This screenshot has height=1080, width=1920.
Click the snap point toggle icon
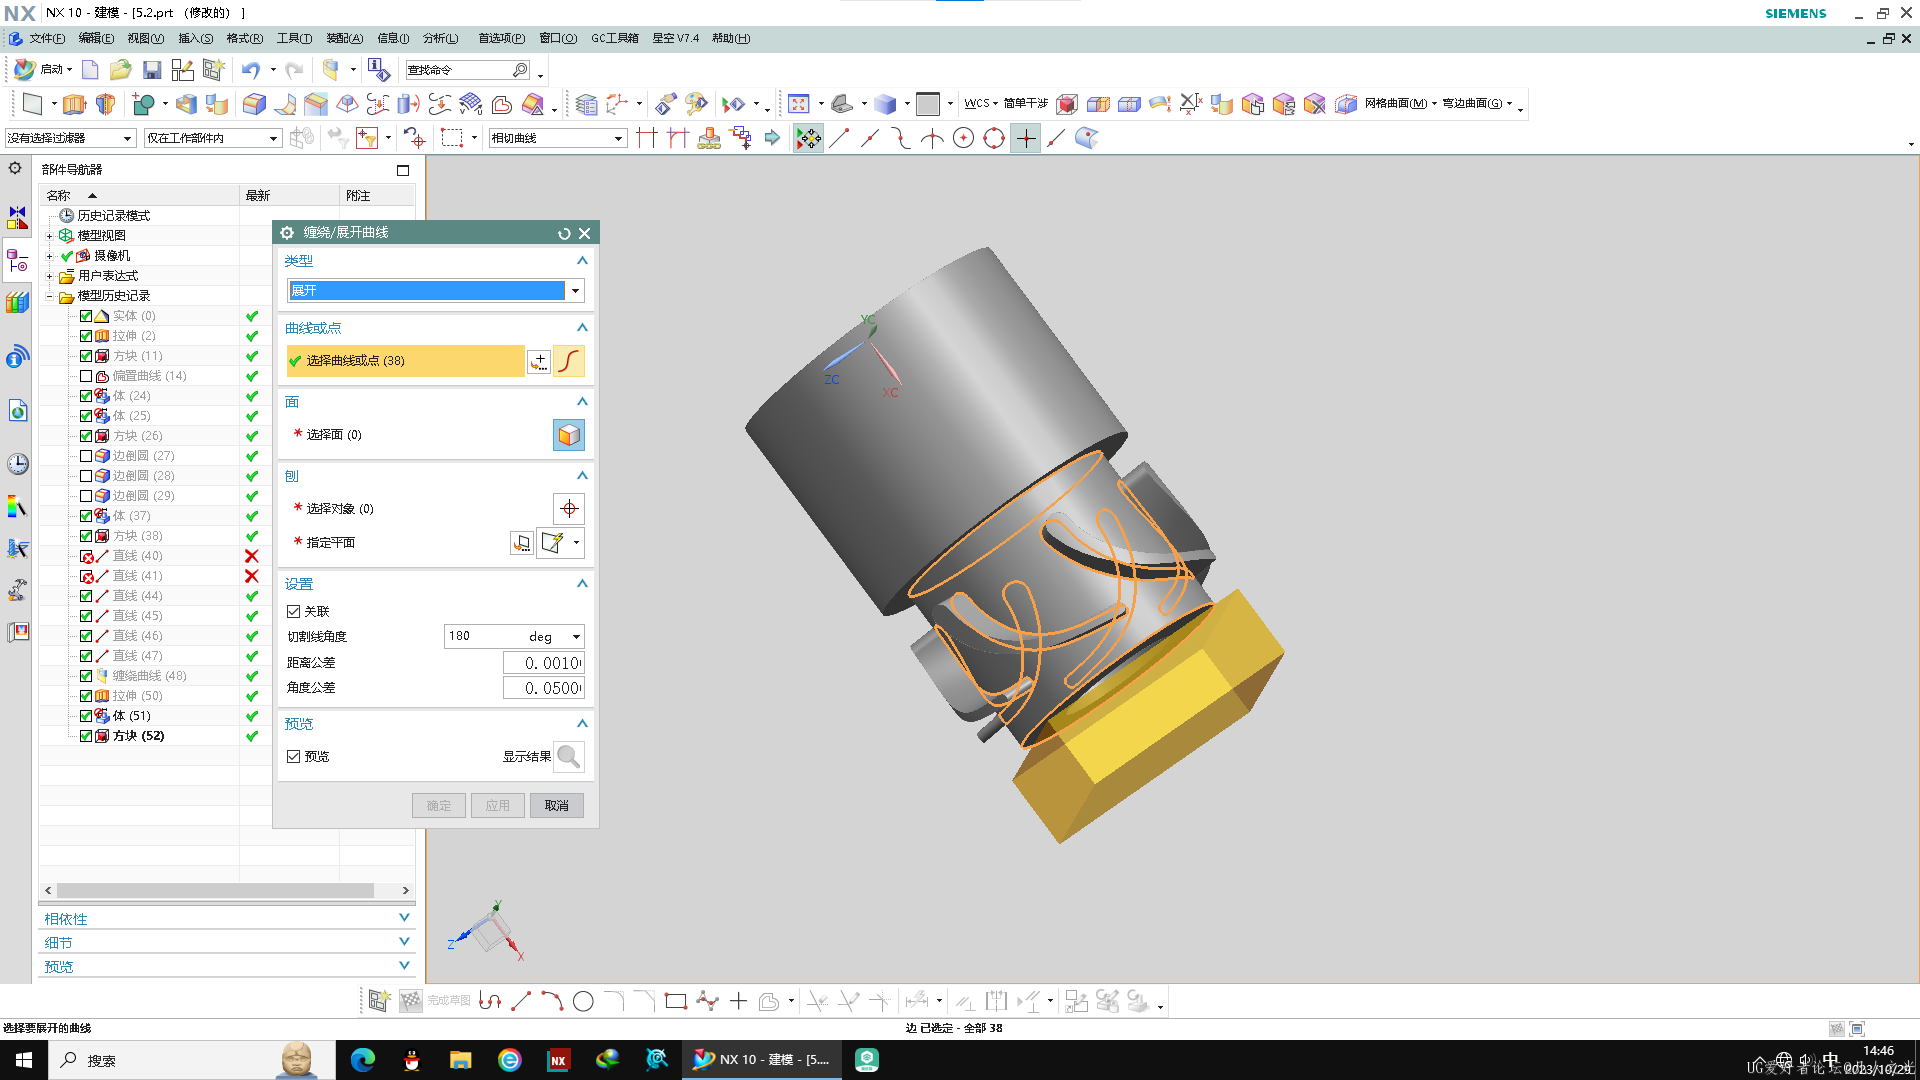pyautogui.click(x=808, y=138)
